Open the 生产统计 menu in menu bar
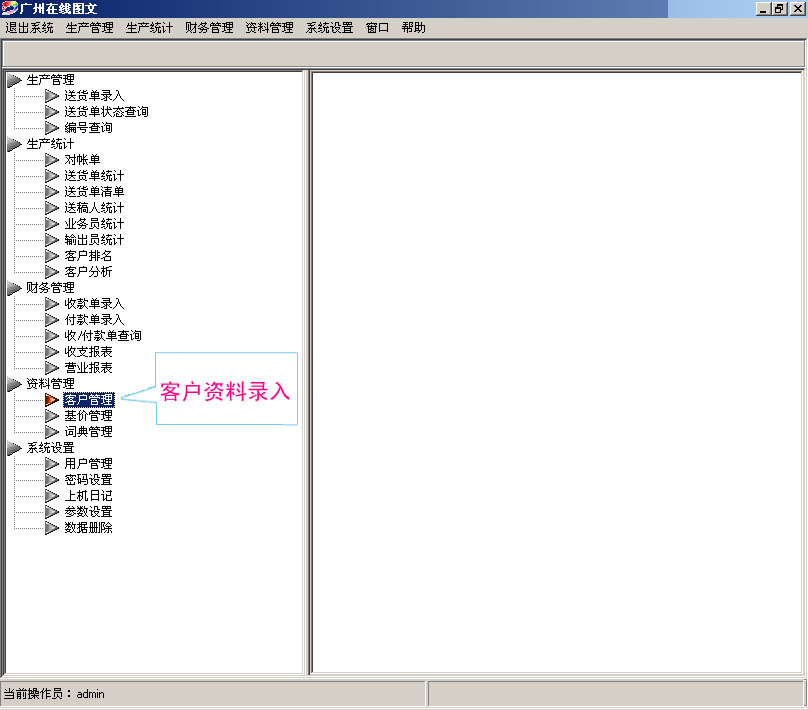The height and width of the screenshot is (710, 808). point(149,28)
